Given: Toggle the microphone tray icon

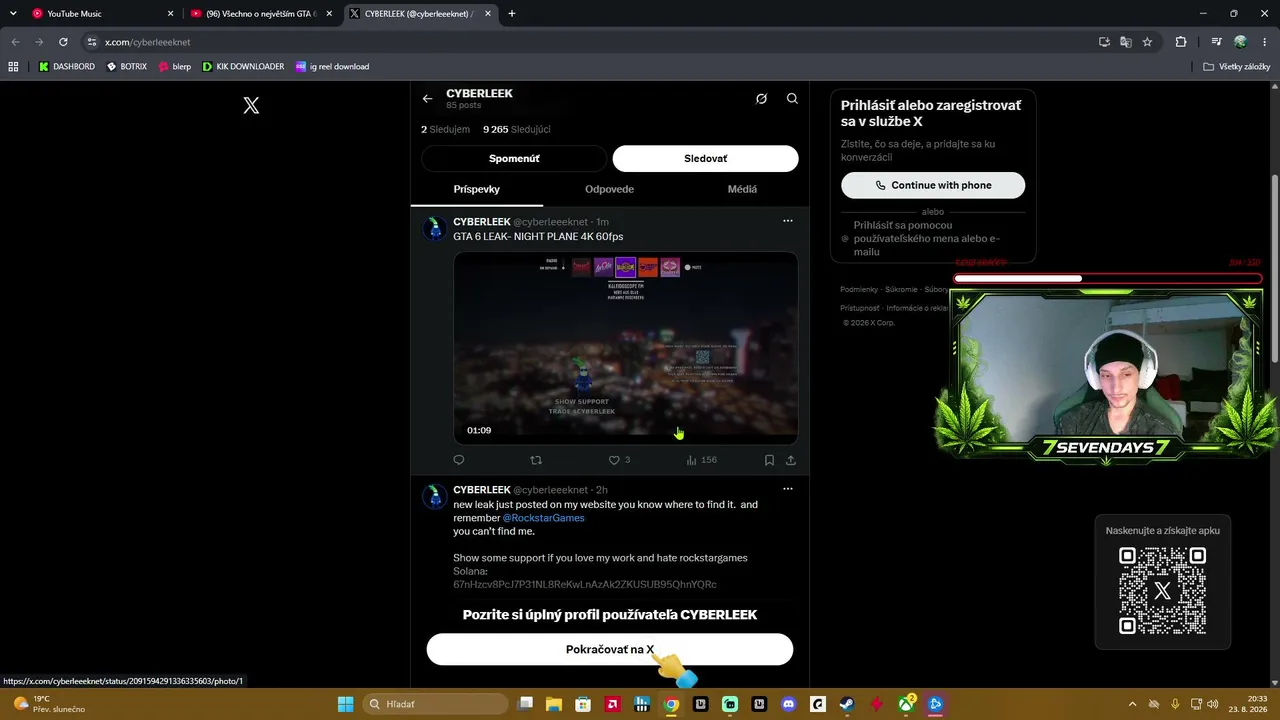Looking at the screenshot, I should [1175, 704].
